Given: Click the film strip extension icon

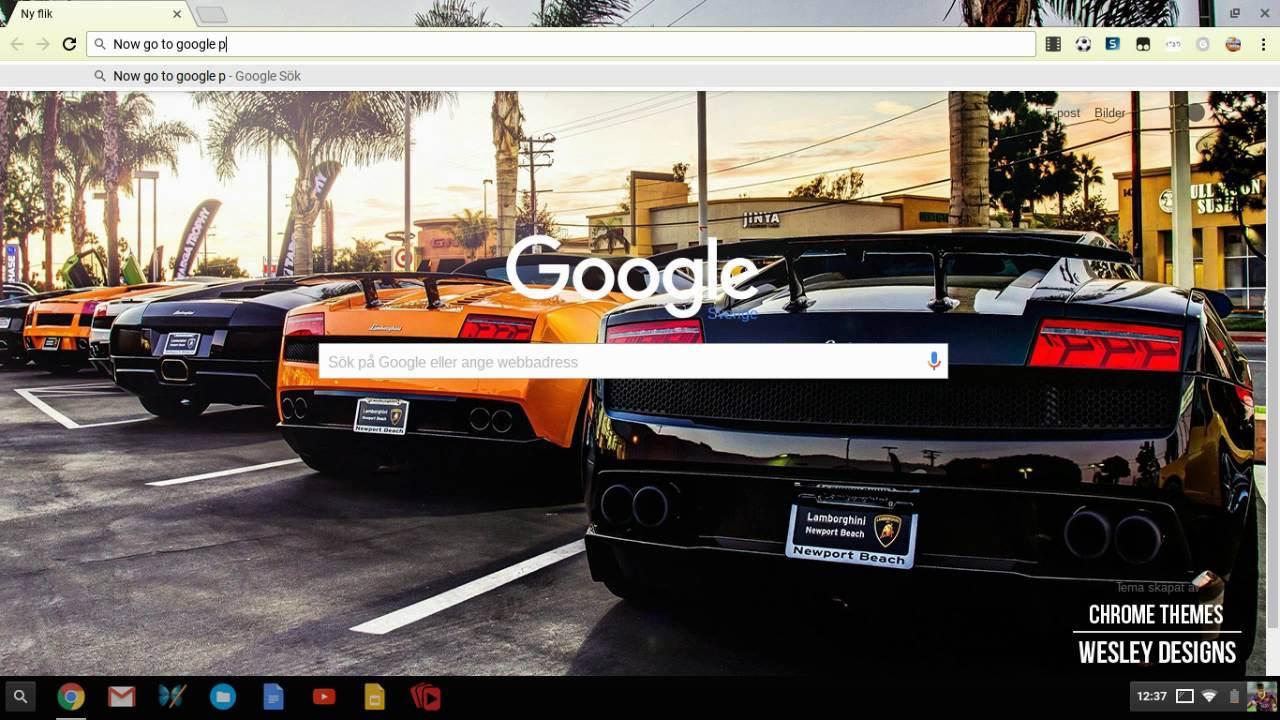Looking at the screenshot, I should pyautogui.click(x=1053, y=44).
